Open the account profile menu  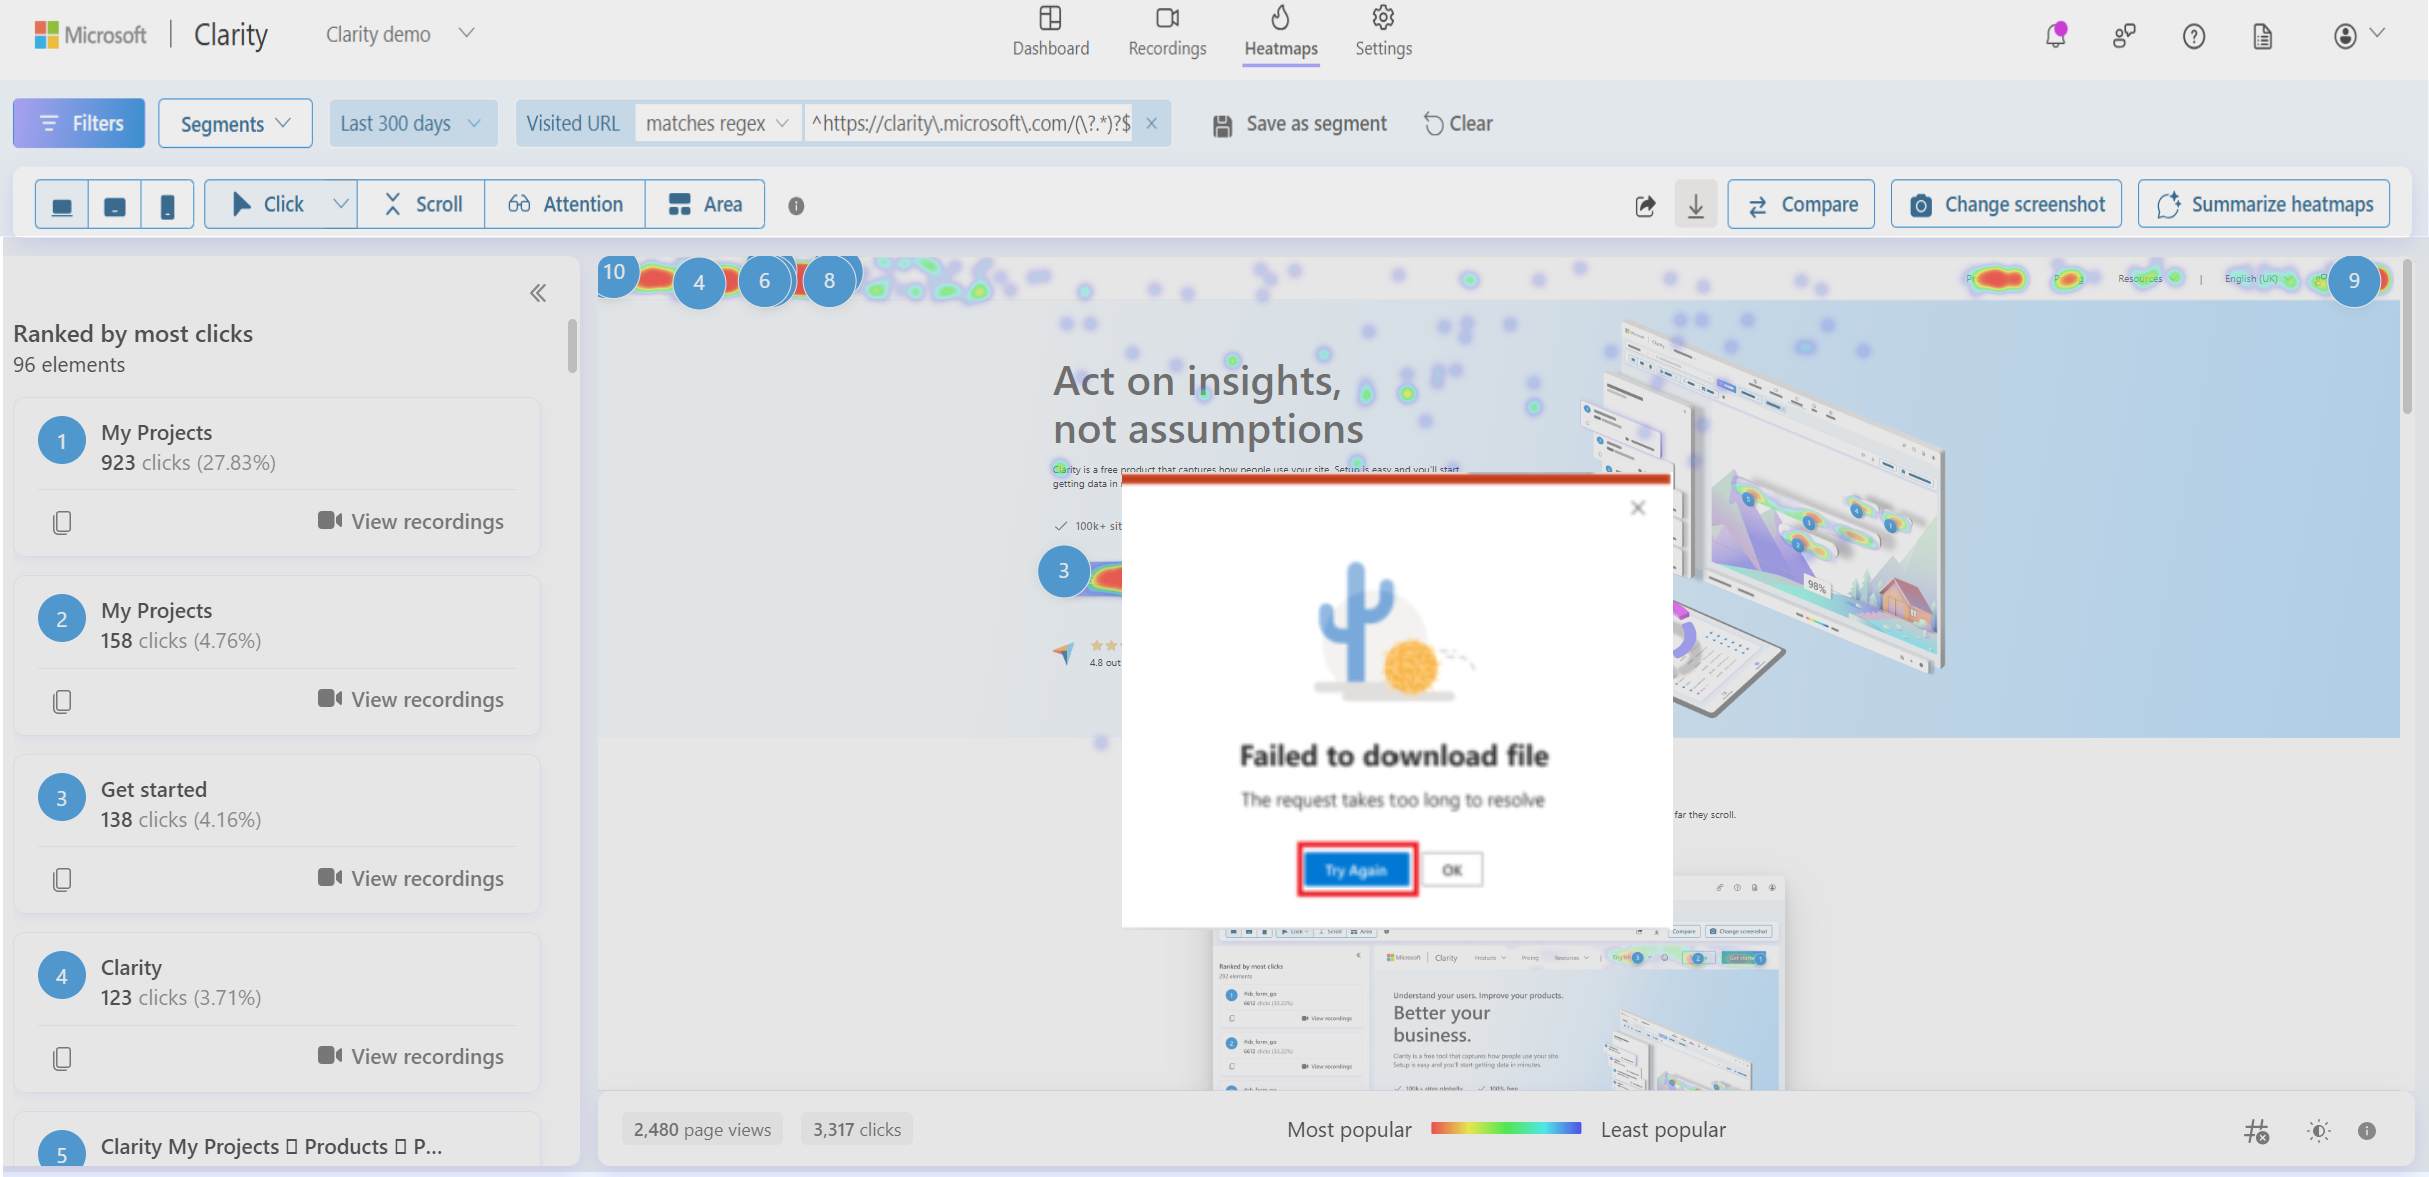pos(2358,36)
